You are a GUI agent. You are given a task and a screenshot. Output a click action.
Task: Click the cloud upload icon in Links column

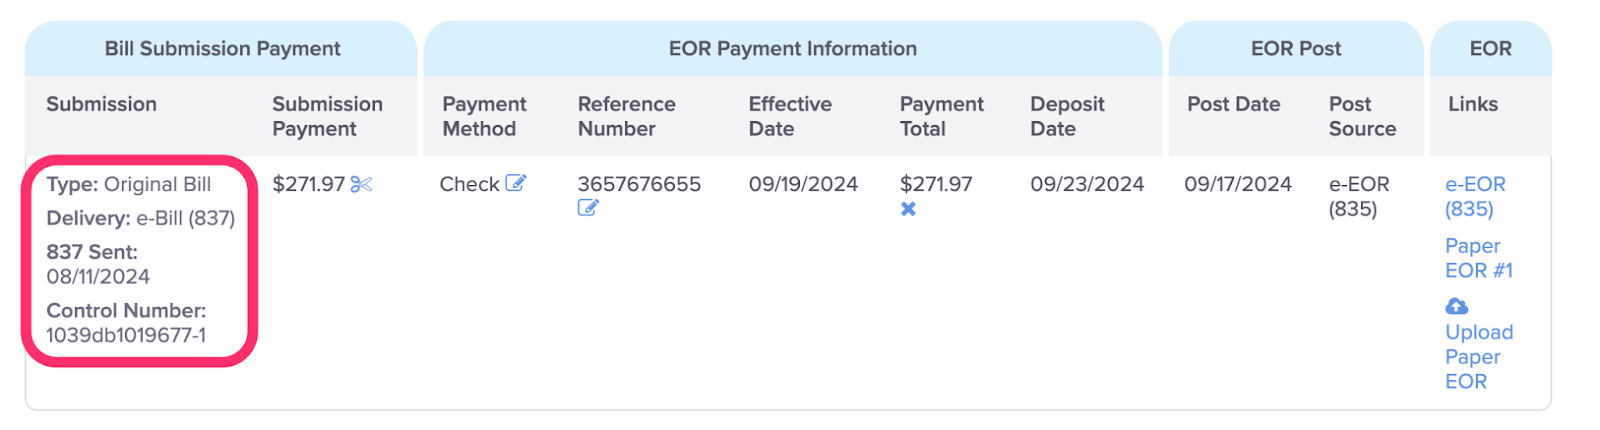pos(1457,306)
